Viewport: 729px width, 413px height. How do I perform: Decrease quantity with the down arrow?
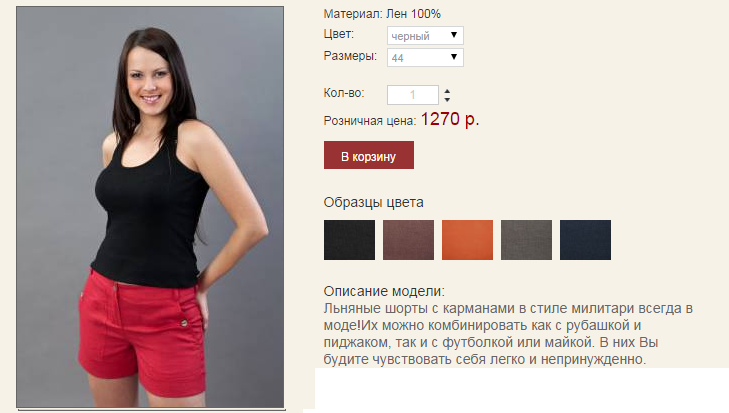coord(447,100)
